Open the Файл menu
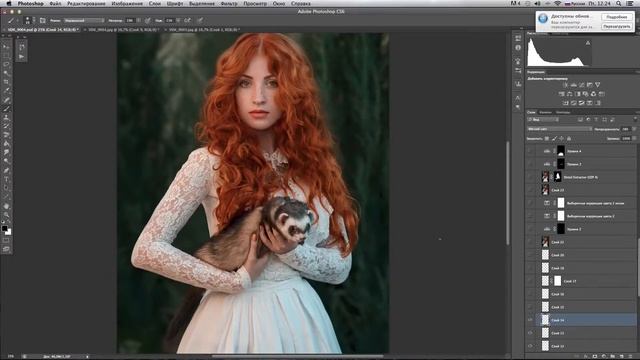The width and height of the screenshot is (640, 360). (x=55, y=3)
